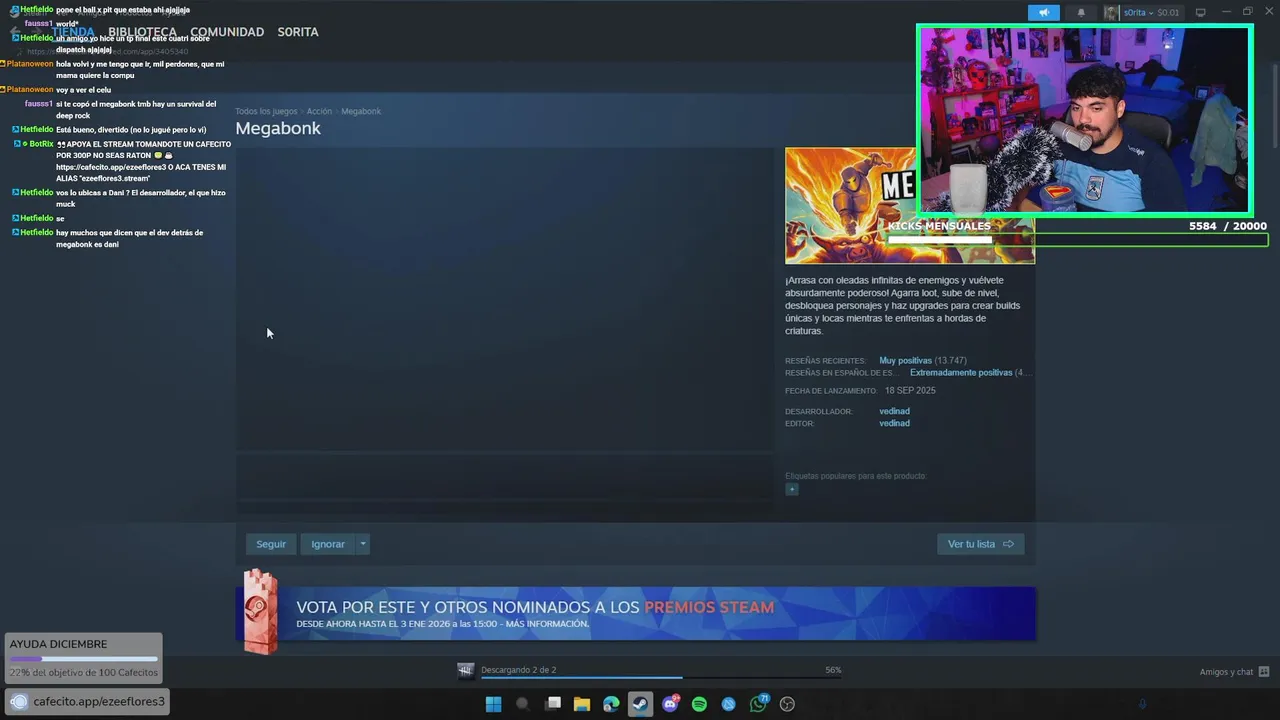
Task: Click the cafecito.app/ezeeflores3 overlay label
Action: coord(87,701)
